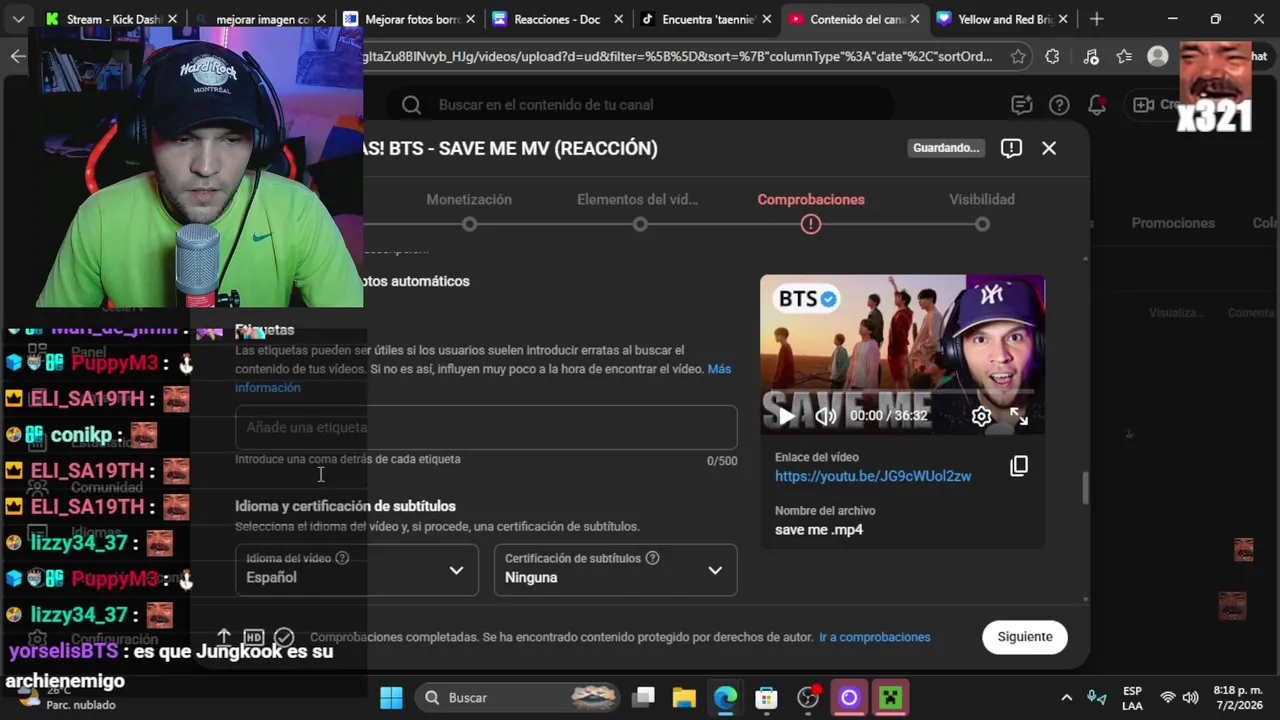Viewport: 1280px width, 720px height.
Task: Open the taskbar clock showing 8:18 p. m.
Action: click(1238, 698)
